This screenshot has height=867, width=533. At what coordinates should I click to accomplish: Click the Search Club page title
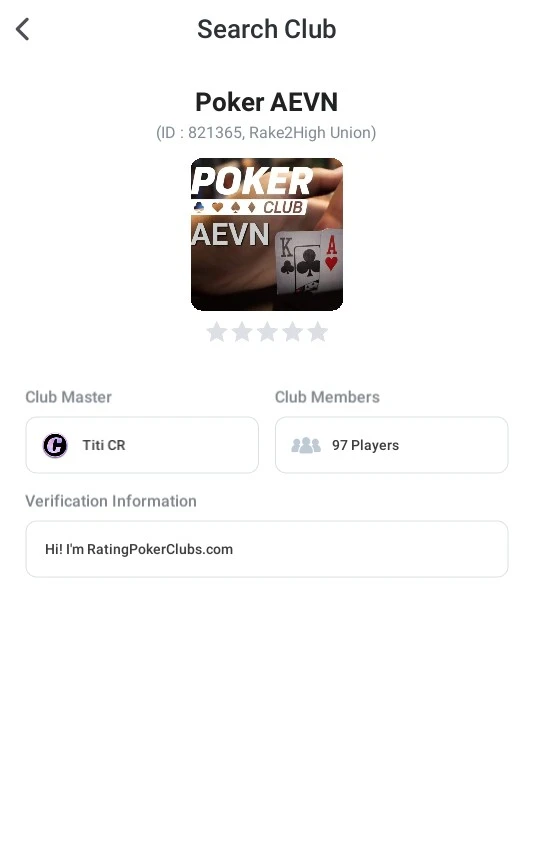(x=266, y=29)
